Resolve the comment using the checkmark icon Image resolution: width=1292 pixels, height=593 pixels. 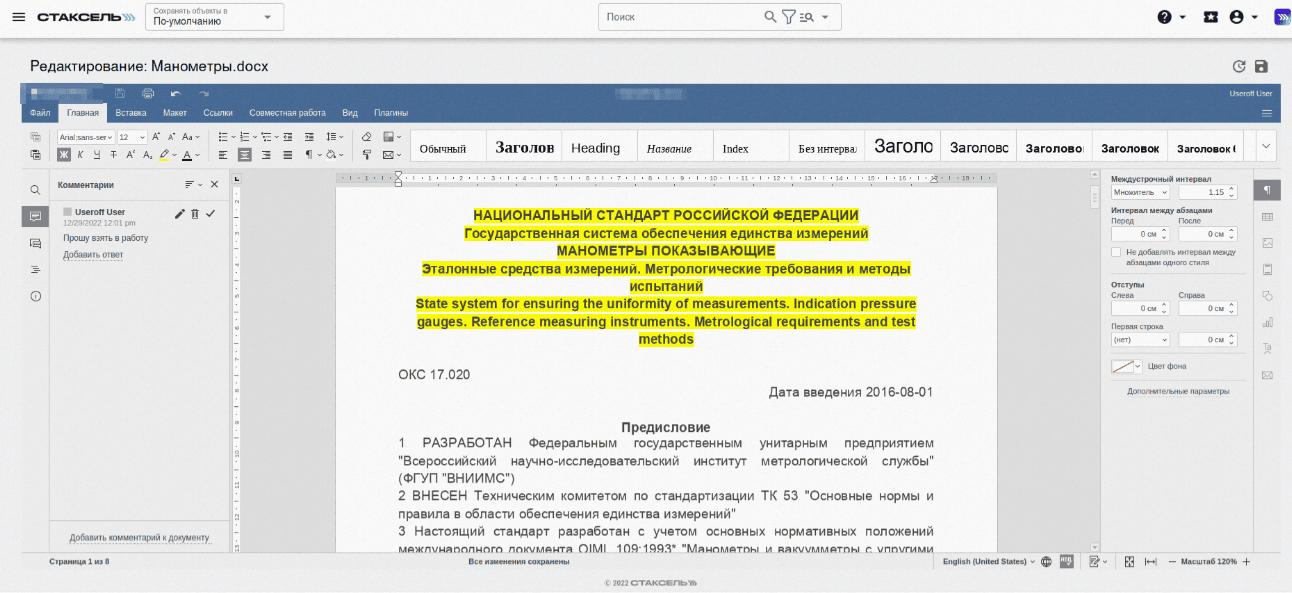211,213
